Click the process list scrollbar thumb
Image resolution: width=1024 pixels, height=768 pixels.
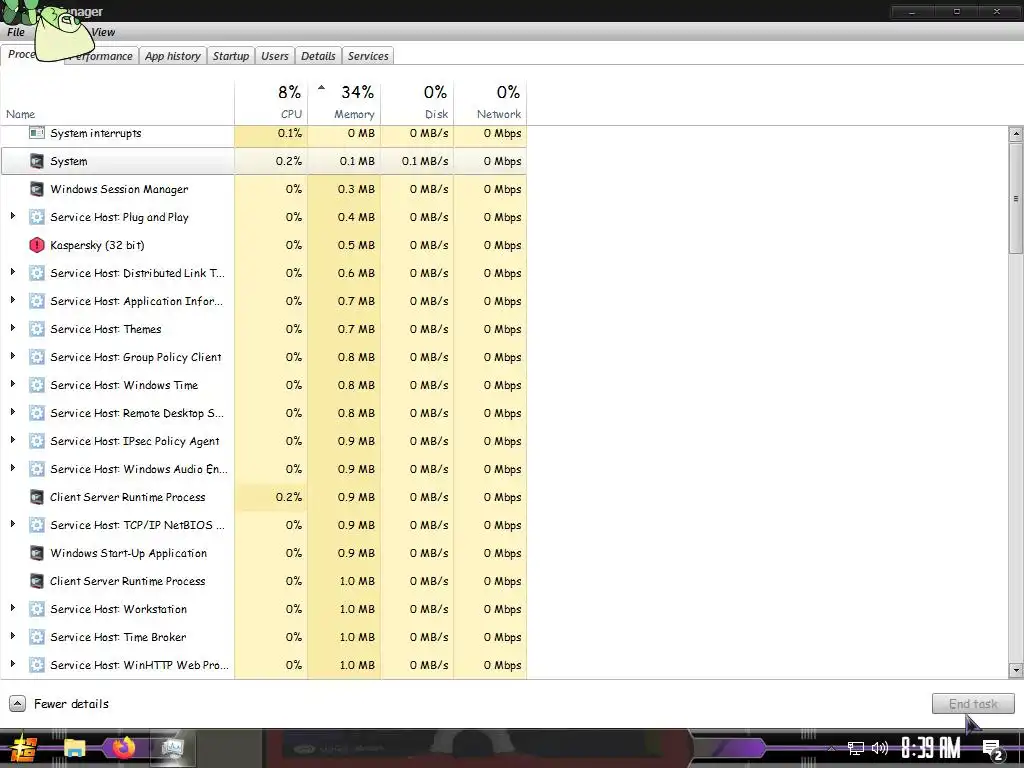[x=1016, y=199]
